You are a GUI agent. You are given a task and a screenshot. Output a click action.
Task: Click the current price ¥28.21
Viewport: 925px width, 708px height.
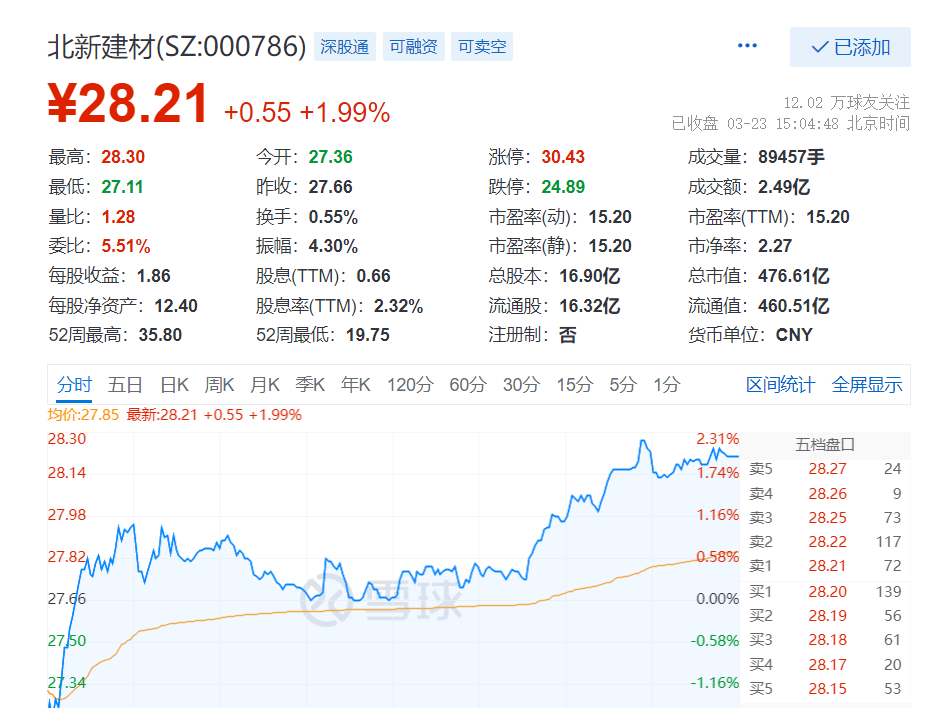(127, 104)
